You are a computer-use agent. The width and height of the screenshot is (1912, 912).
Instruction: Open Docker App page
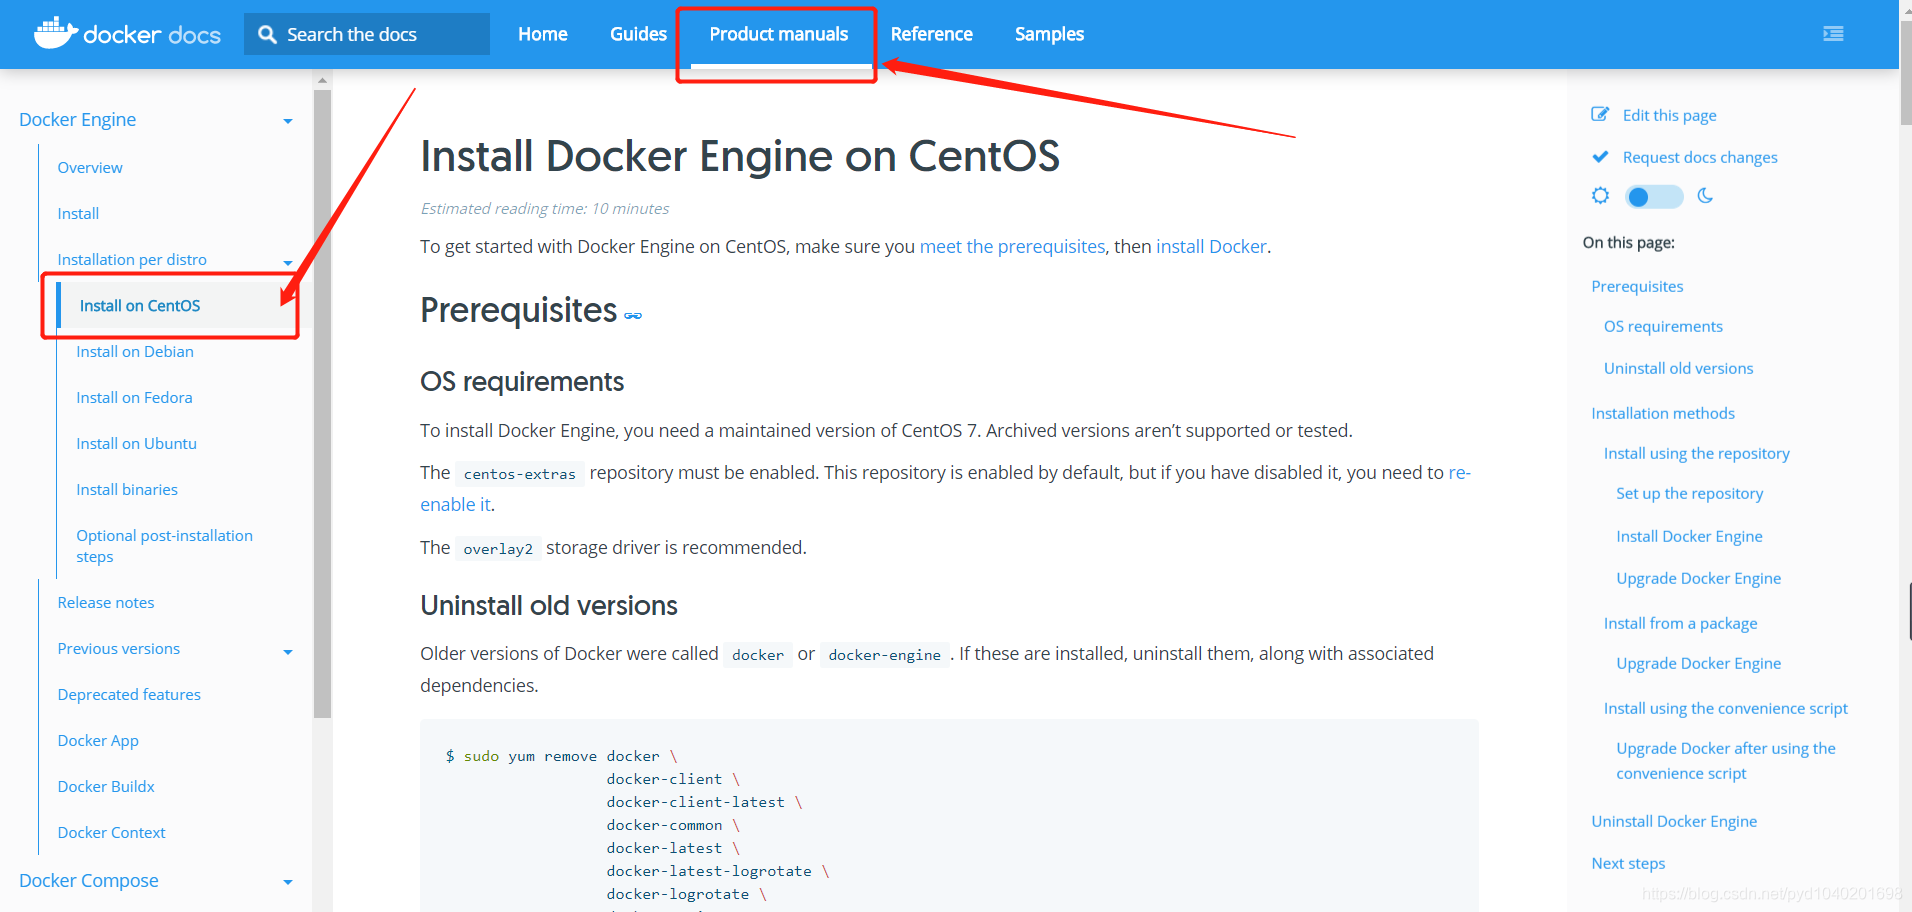click(98, 740)
